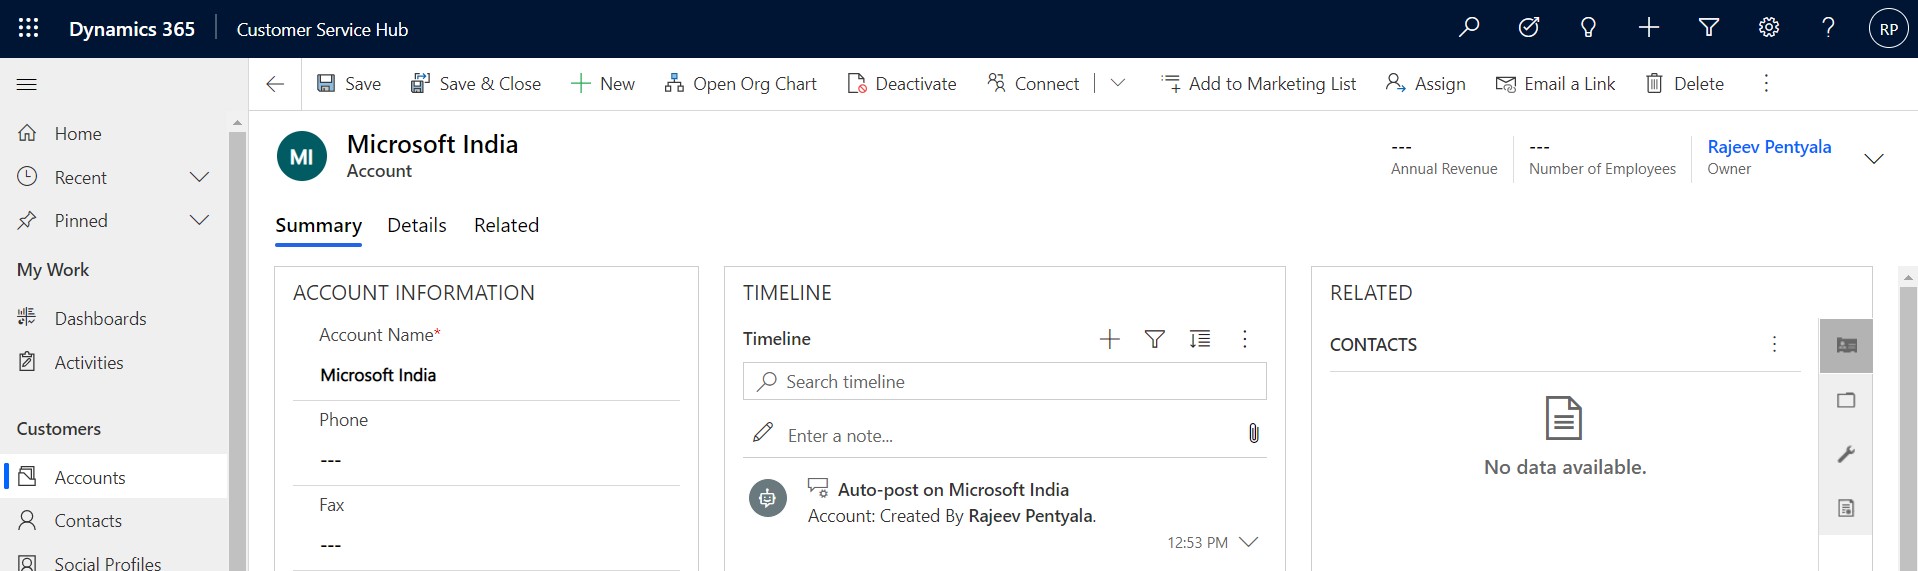Click the Connect command

(x=1032, y=84)
